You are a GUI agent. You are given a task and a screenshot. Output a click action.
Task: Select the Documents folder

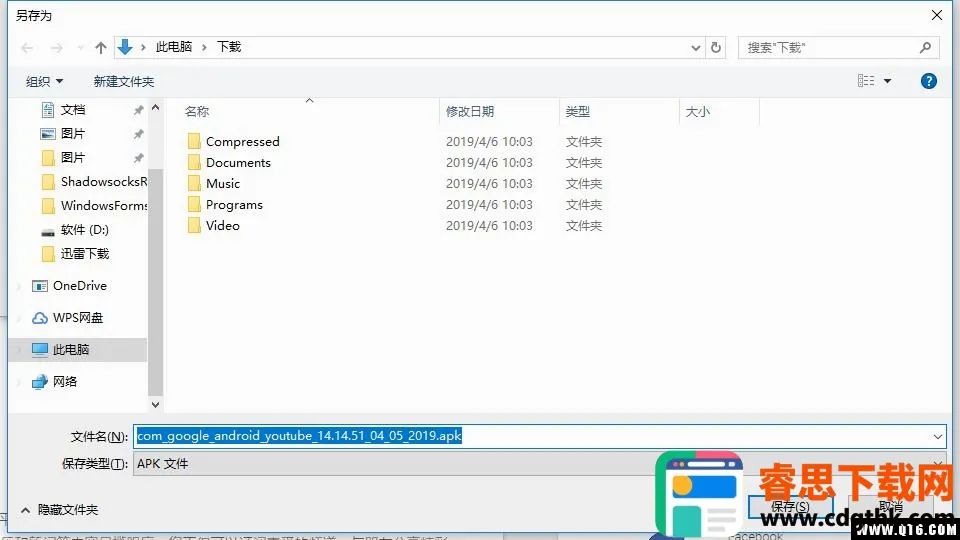pos(238,162)
